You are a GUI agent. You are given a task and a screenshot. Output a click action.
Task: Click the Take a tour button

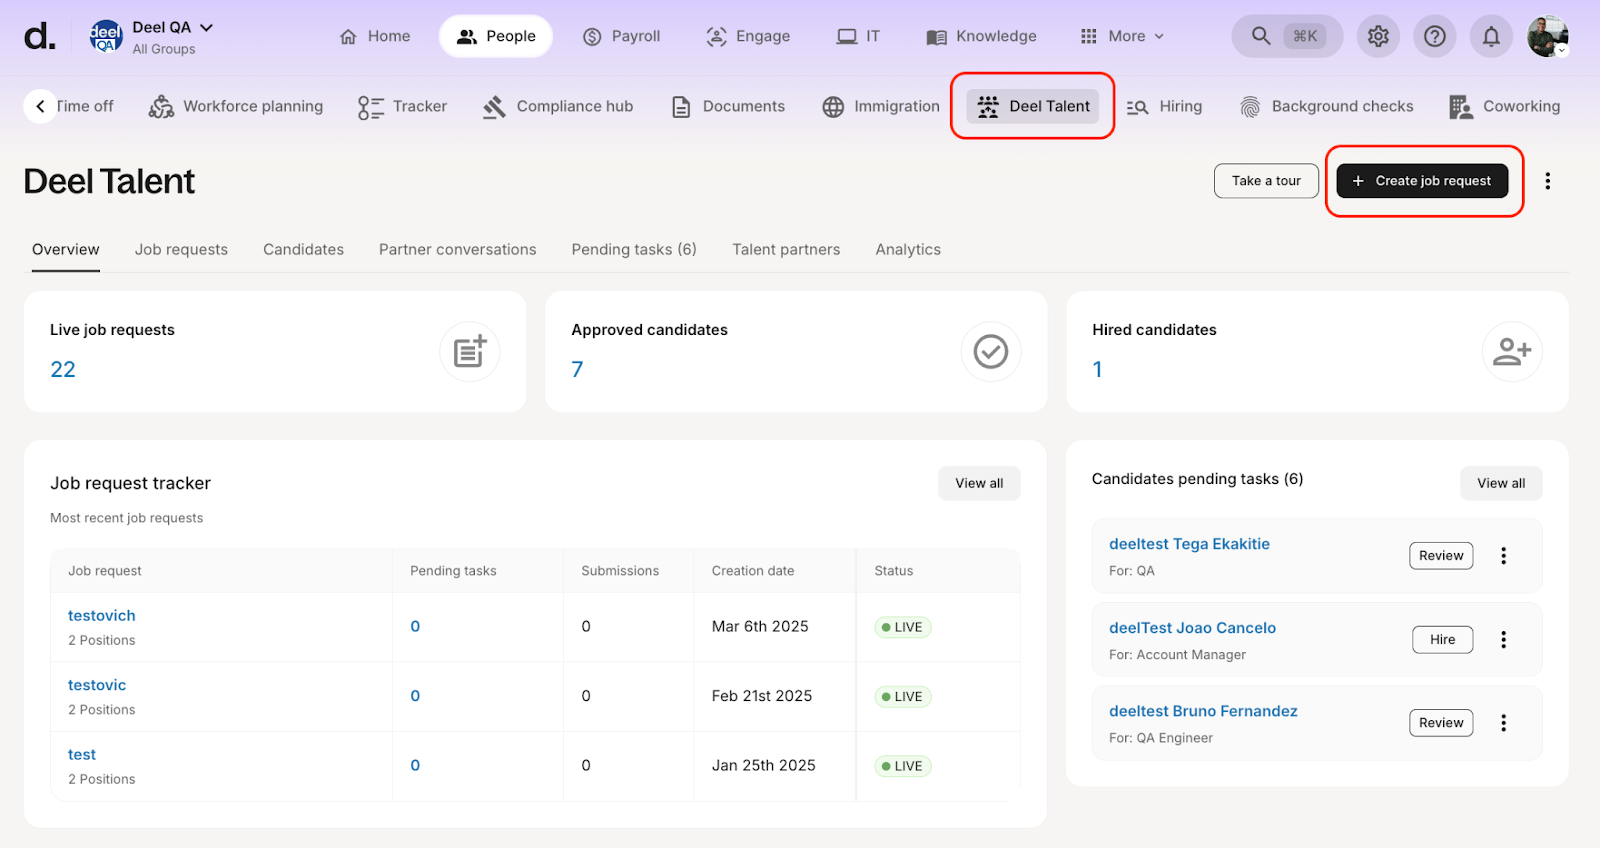[x=1266, y=181]
